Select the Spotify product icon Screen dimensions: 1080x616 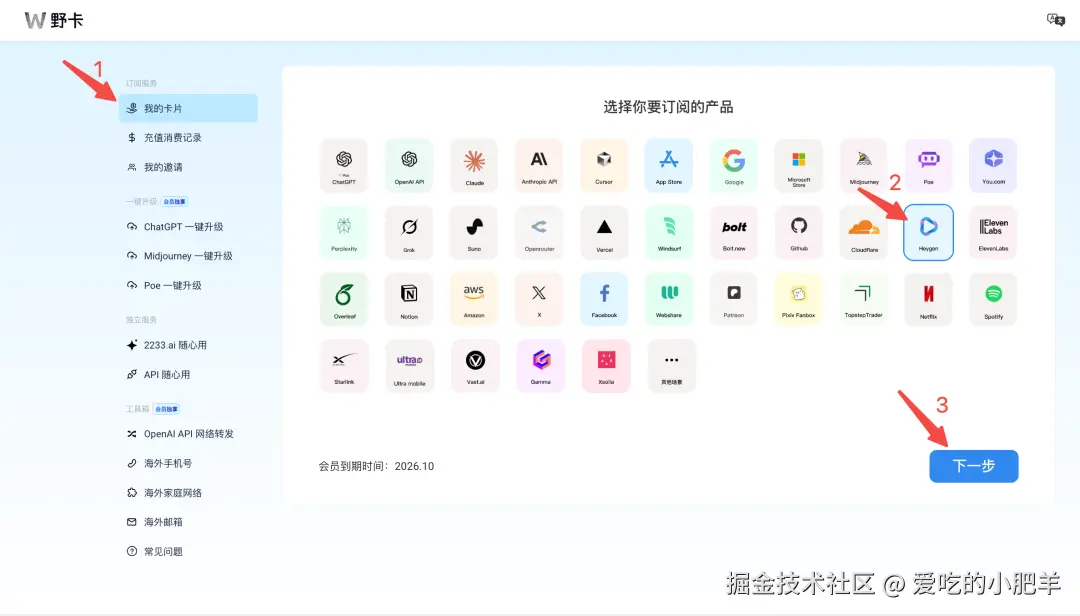click(993, 298)
